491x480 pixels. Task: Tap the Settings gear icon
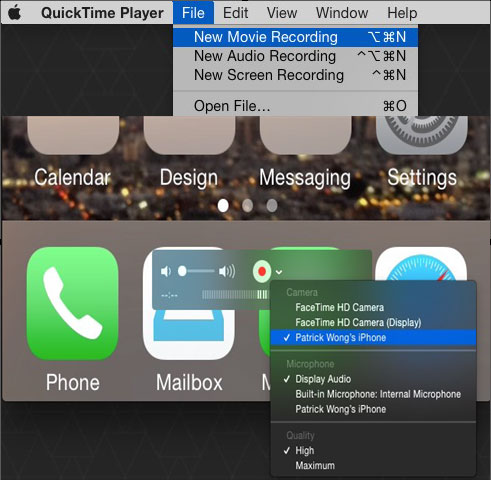422,135
